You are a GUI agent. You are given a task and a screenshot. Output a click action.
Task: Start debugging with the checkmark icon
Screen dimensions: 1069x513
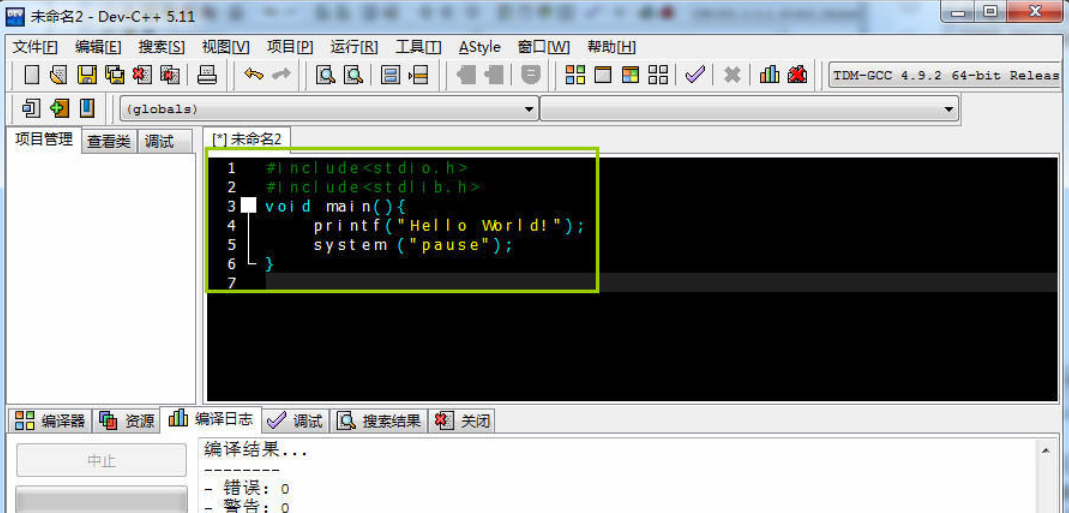pyautogui.click(x=695, y=74)
